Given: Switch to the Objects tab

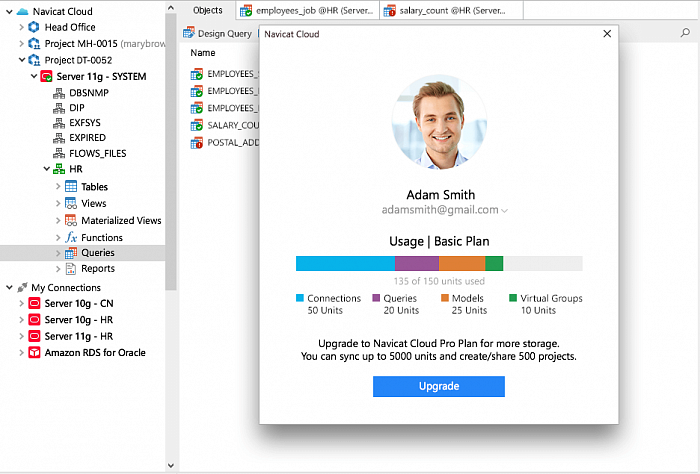Looking at the screenshot, I should point(207,10).
